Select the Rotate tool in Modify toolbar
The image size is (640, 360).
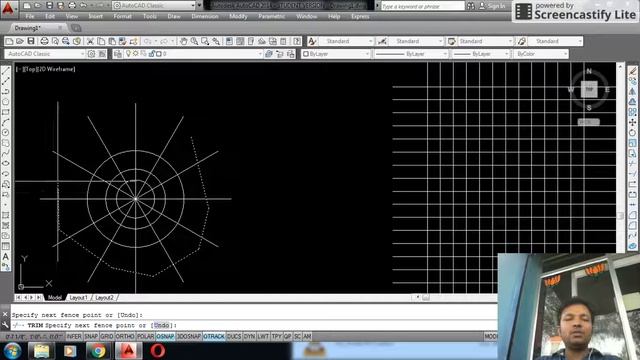pyautogui.click(x=632, y=133)
